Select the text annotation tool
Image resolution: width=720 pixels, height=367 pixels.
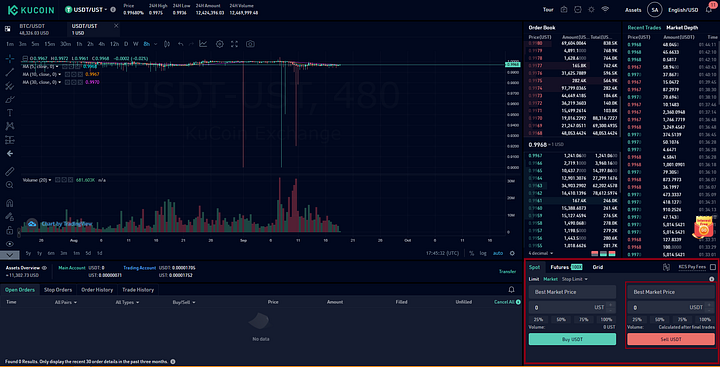pos(10,113)
